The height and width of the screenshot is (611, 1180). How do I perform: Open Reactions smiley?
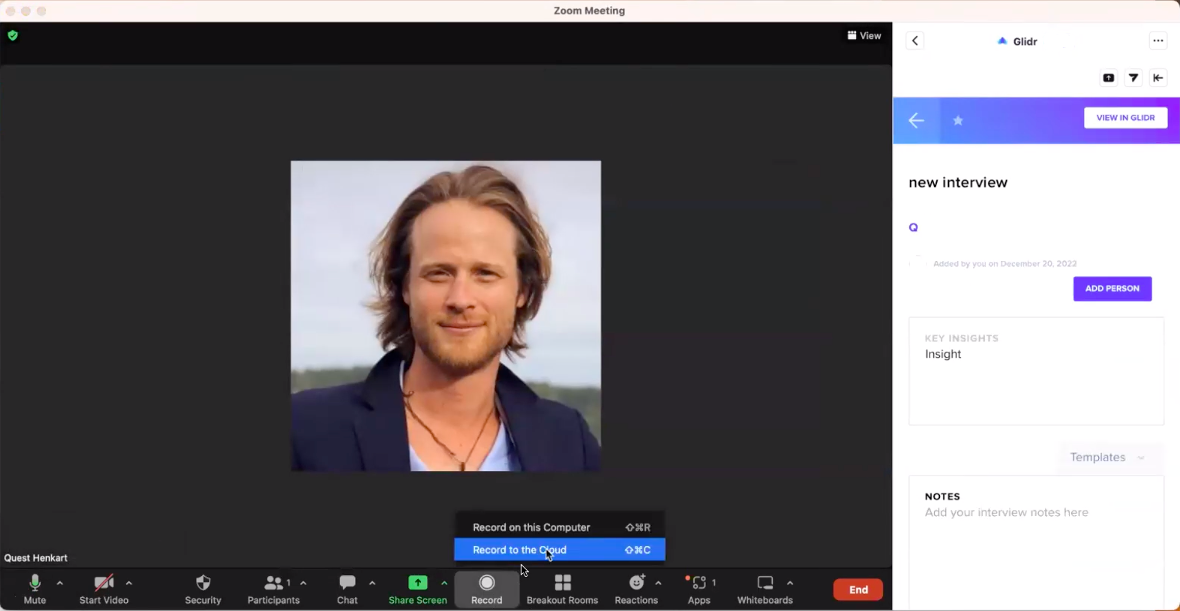click(x=636, y=589)
